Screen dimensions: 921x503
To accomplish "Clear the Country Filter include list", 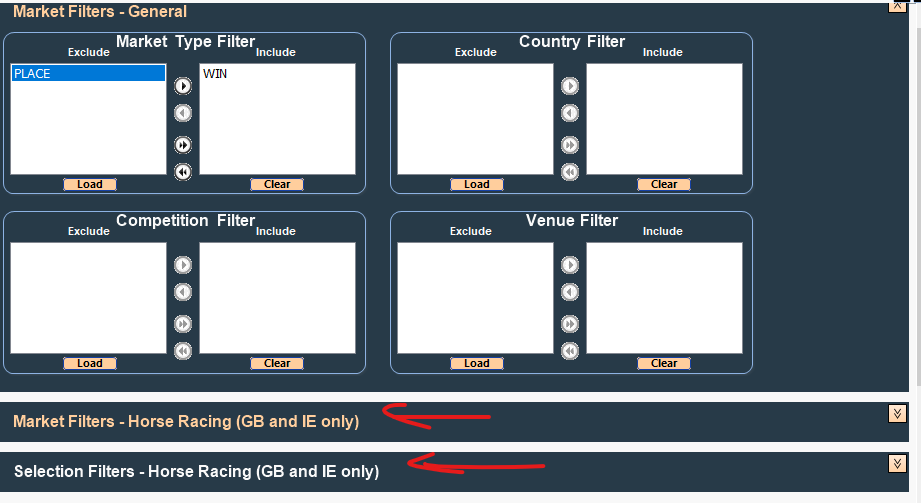I will pyautogui.click(x=664, y=184).
